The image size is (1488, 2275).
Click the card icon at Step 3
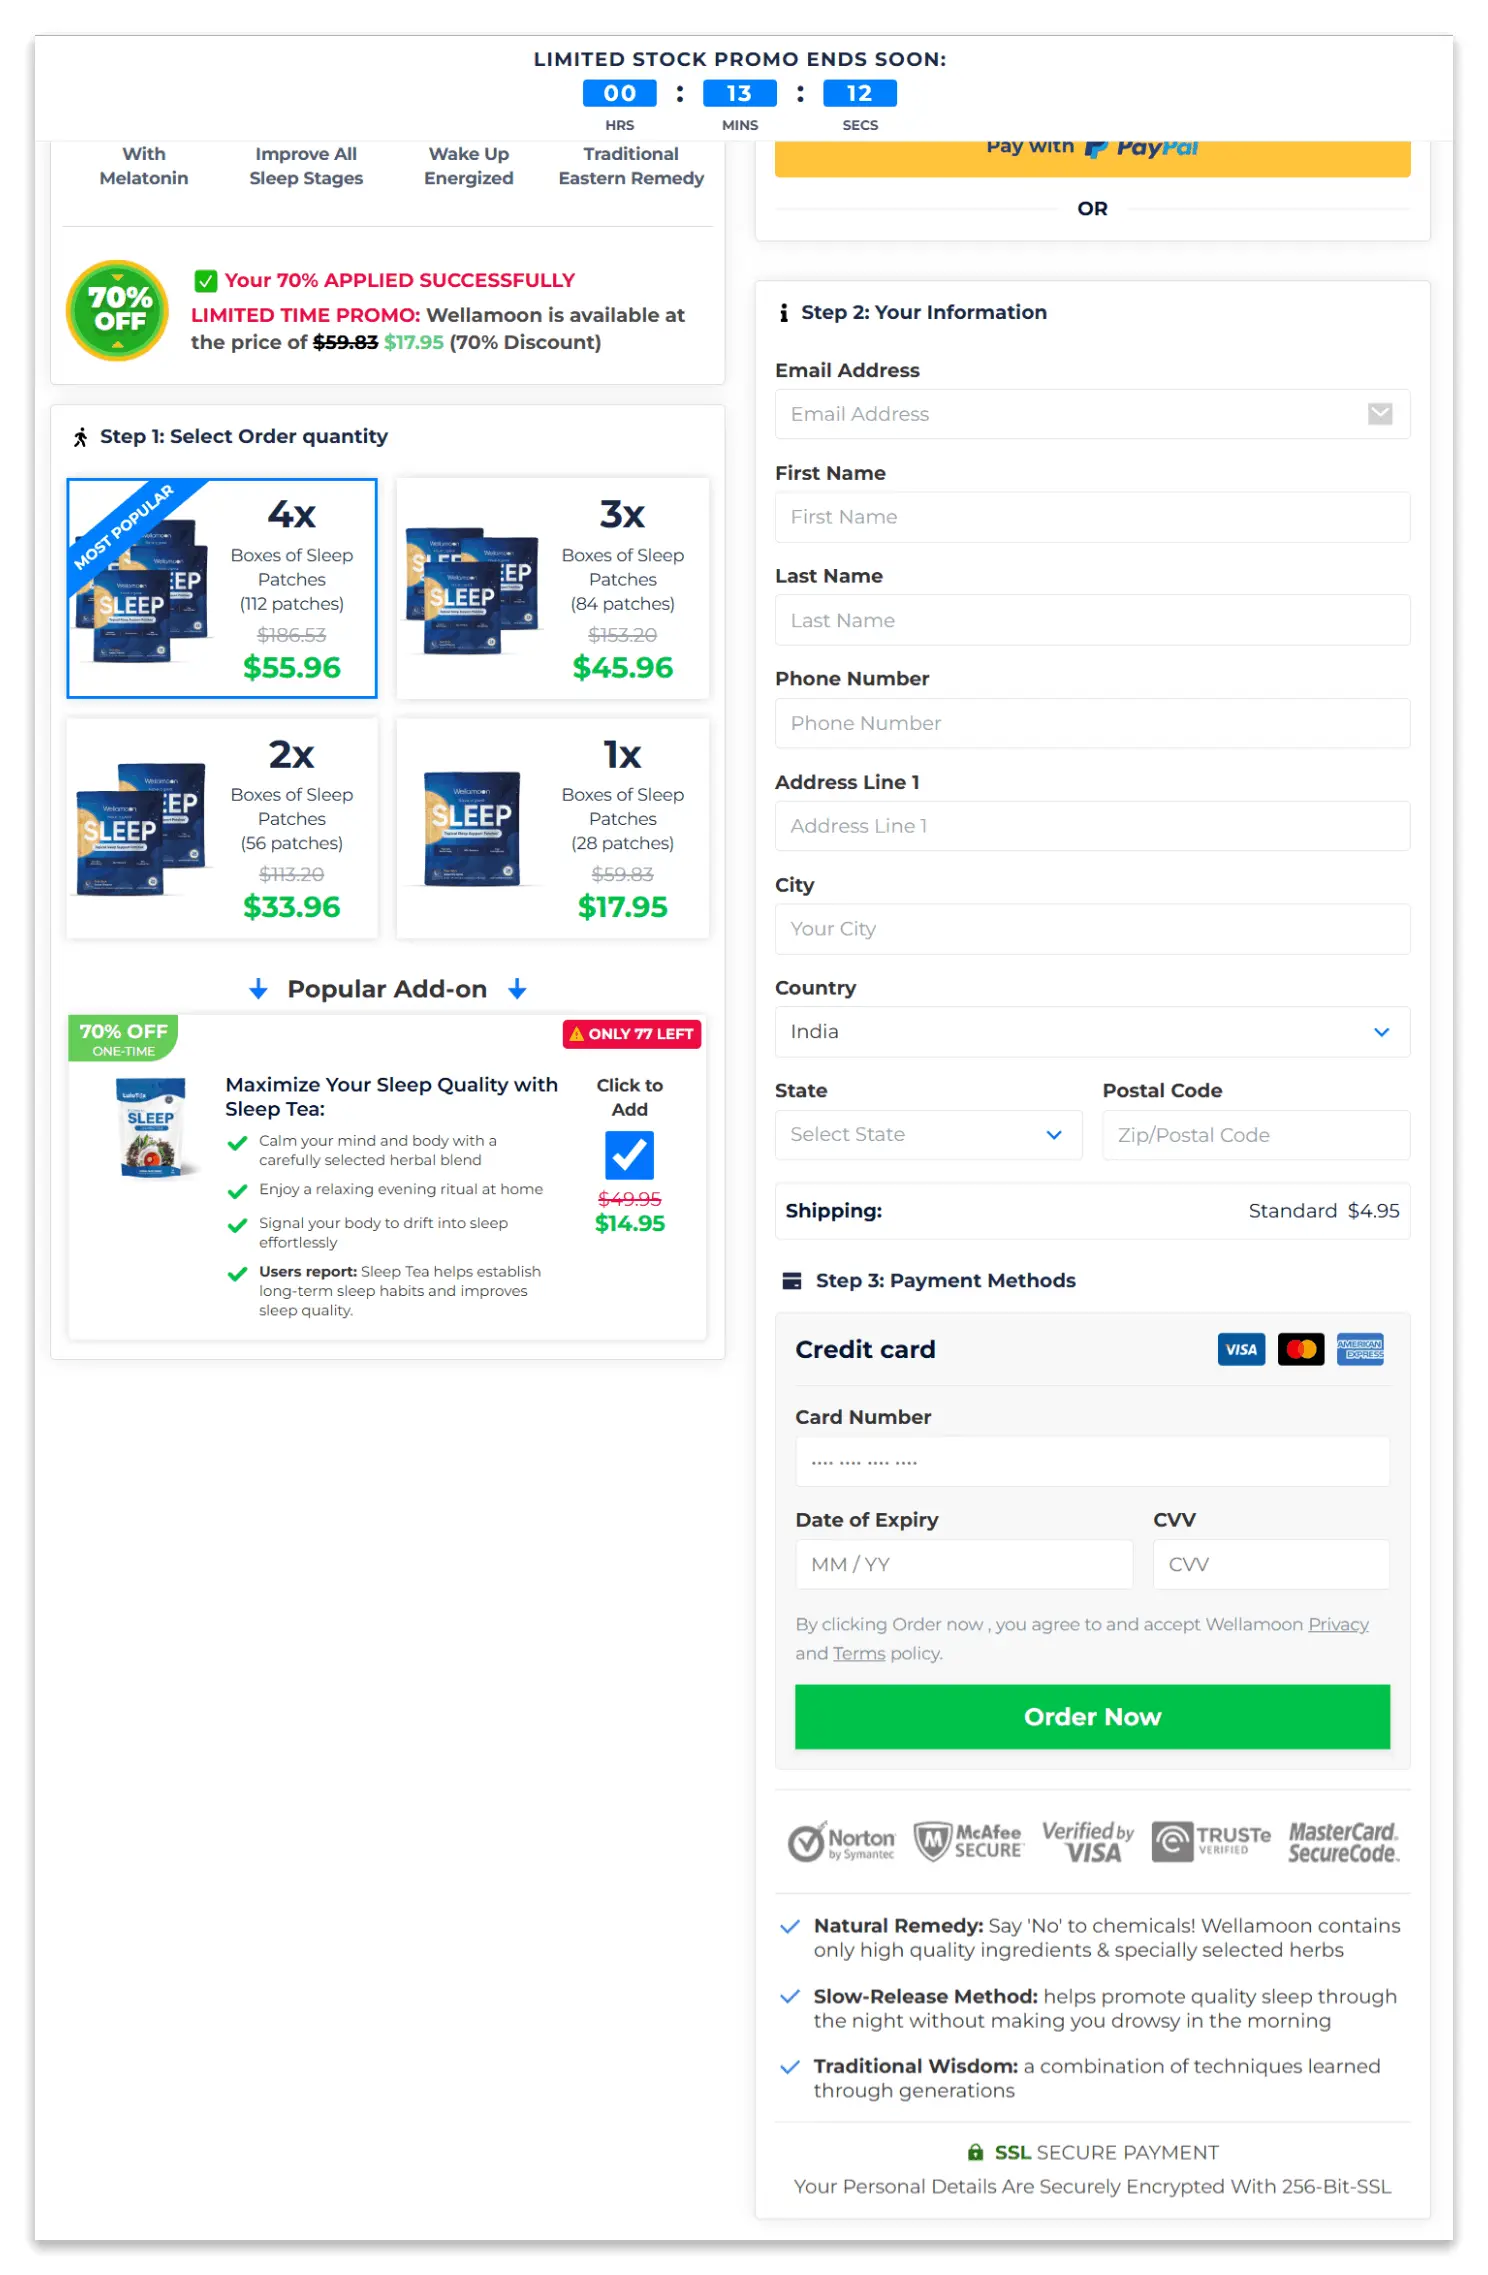(791, 1281)
